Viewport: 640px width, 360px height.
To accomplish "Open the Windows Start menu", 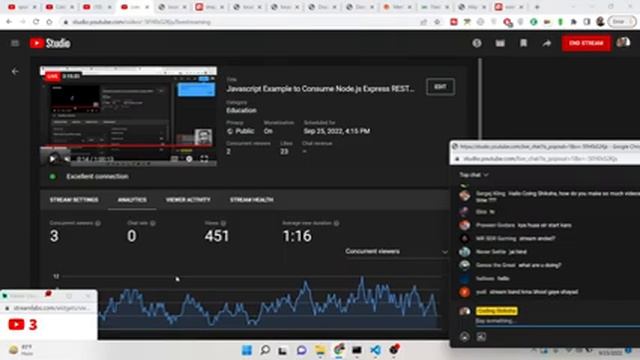I will pyautogui.click(x=247, y=350).
